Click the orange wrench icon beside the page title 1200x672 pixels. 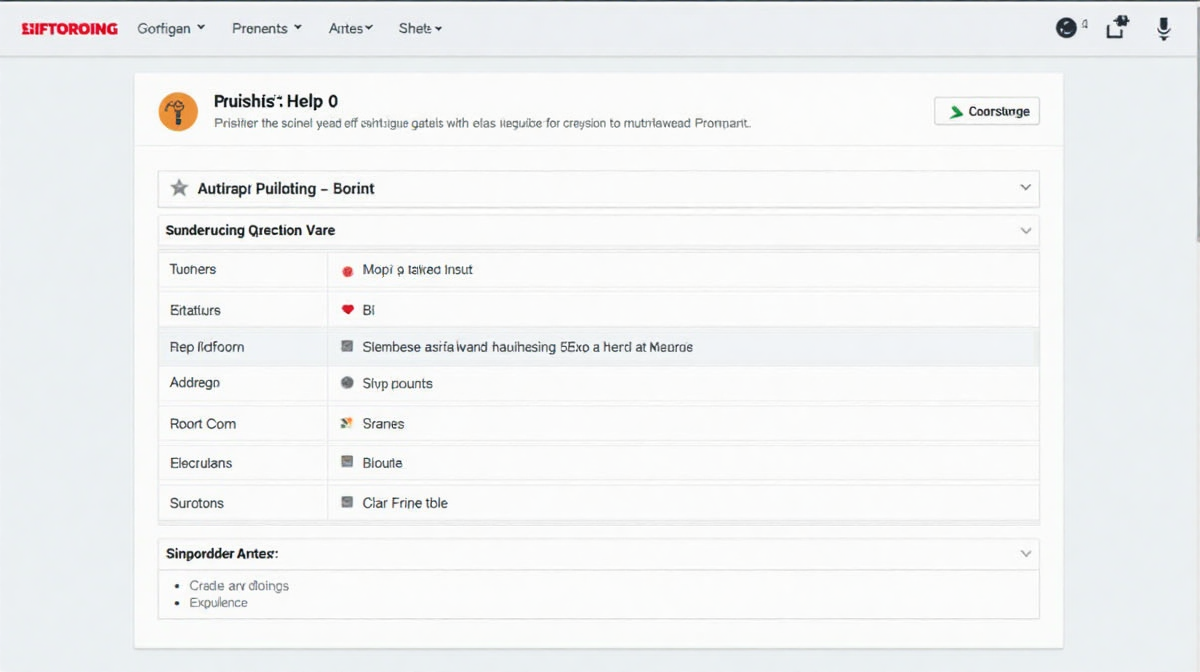pos(178,110)
